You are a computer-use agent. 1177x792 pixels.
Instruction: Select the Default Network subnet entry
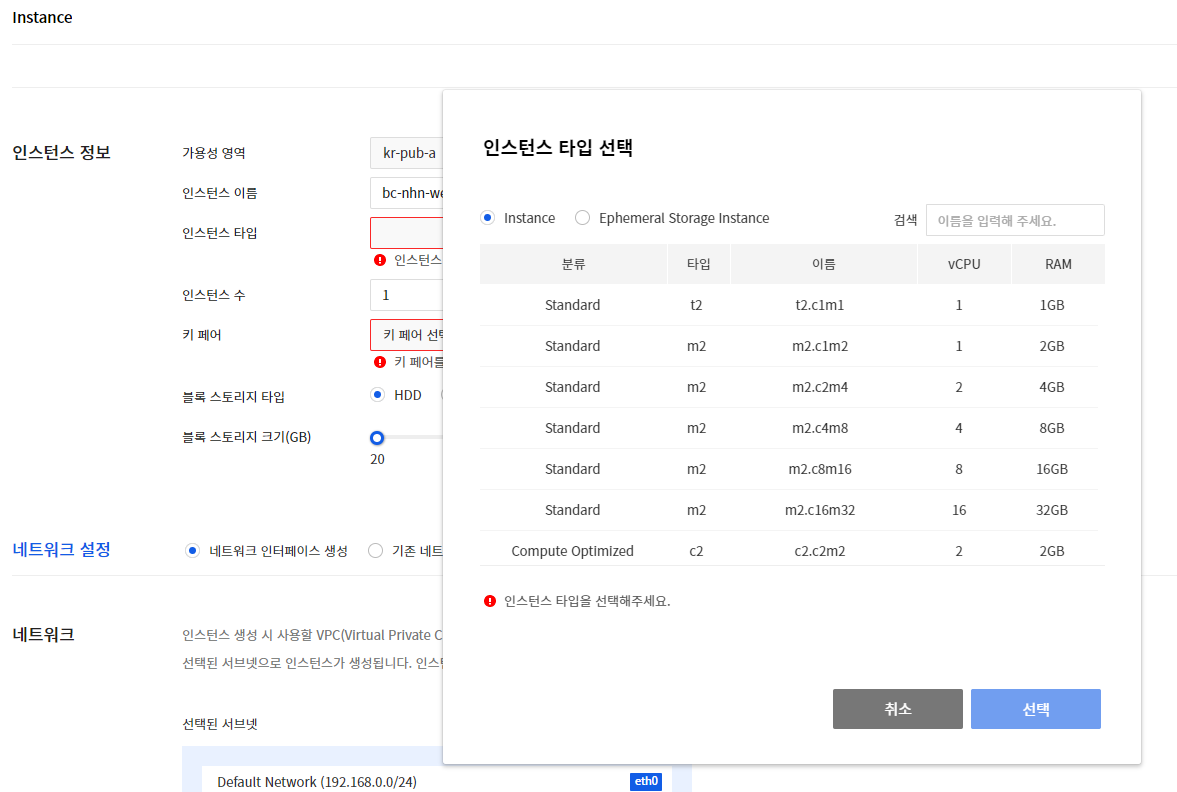click(320, 781)
